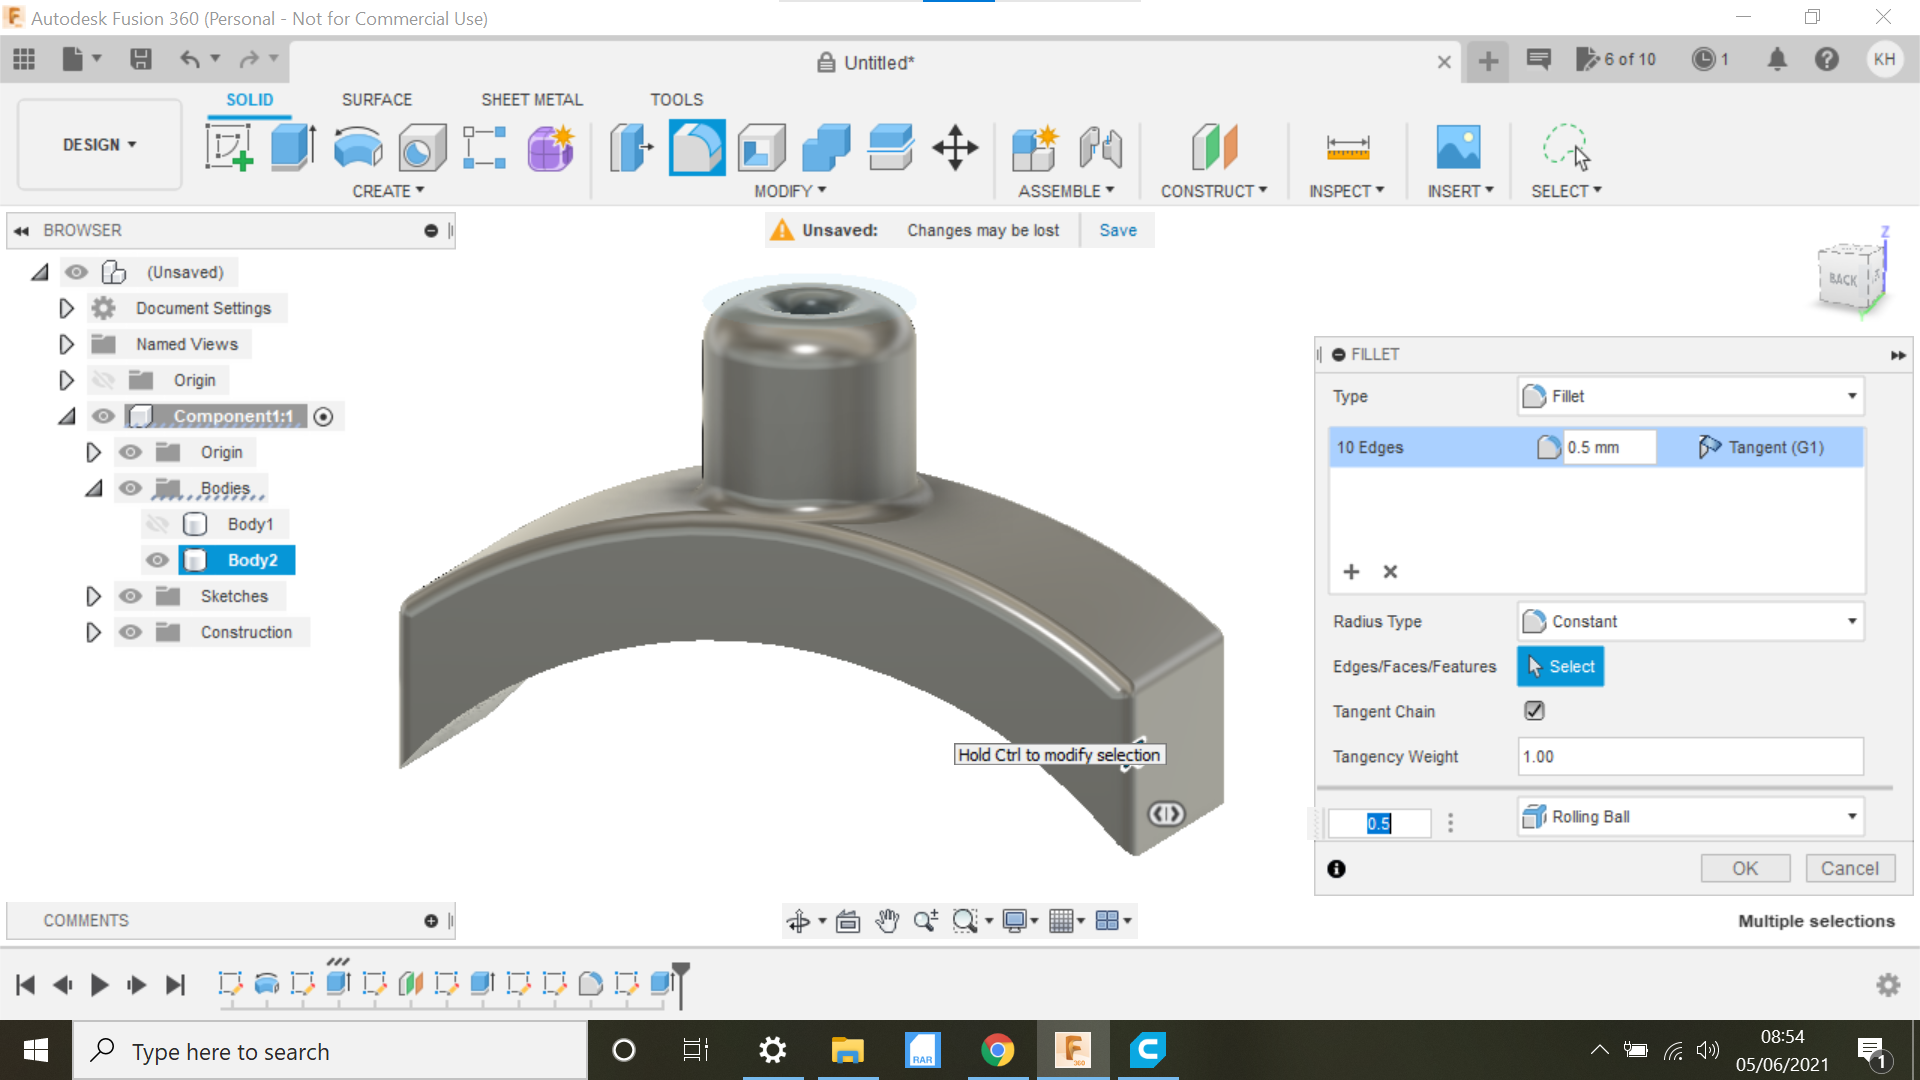Image resolution: width=1920 pixels, height=1080 pixels.
Task: Select the Fillet tool in Modify section
Action: (x=697, y=147)
